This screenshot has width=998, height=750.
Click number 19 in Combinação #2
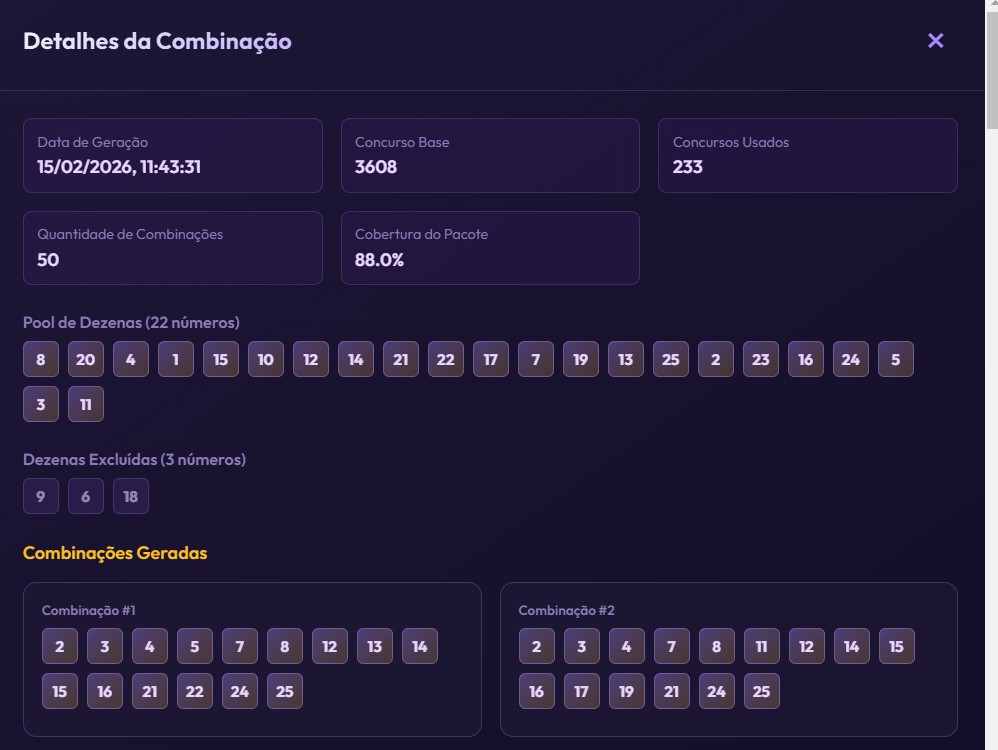pos(627,691)
